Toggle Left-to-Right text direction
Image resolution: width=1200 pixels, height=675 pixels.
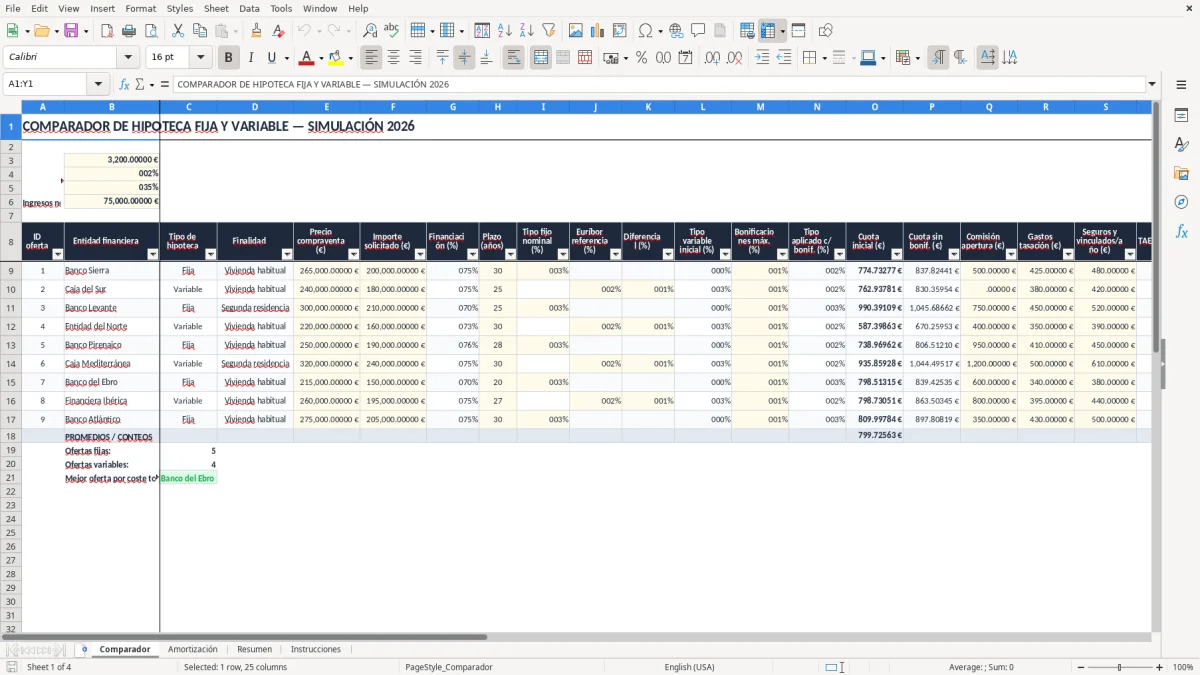[938, 58]
